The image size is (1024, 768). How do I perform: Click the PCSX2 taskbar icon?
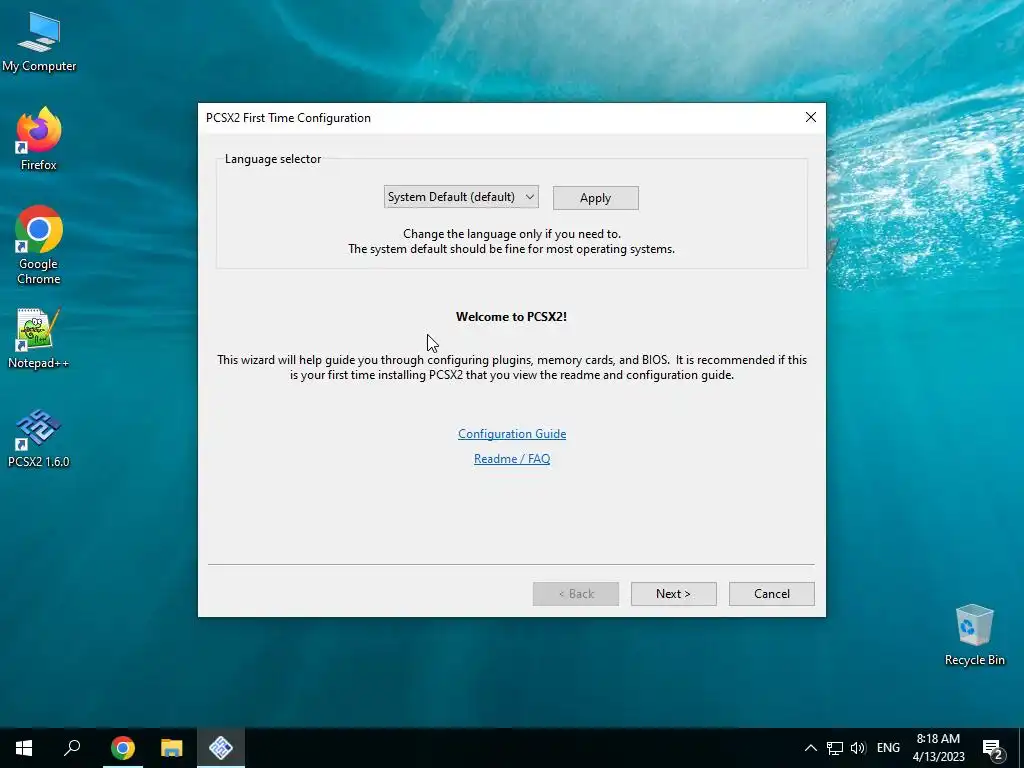coord(221,748)
